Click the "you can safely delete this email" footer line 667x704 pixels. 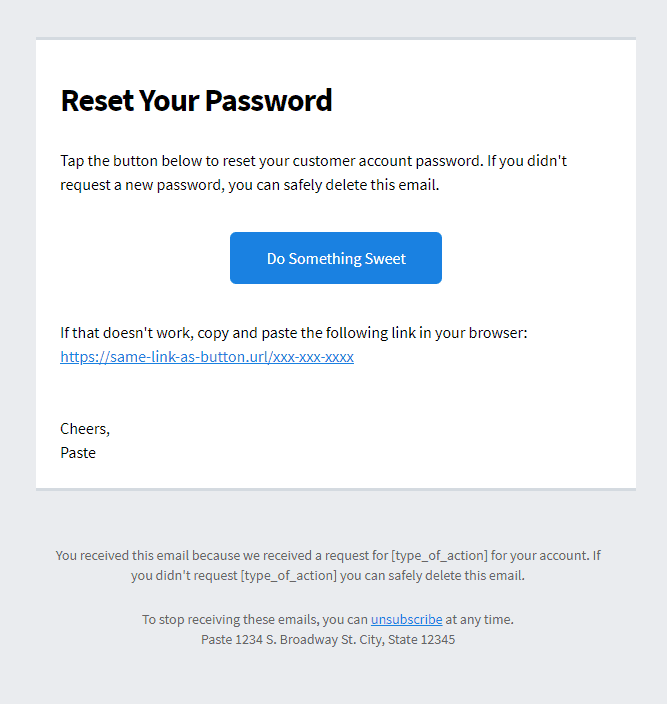(328, 576)
